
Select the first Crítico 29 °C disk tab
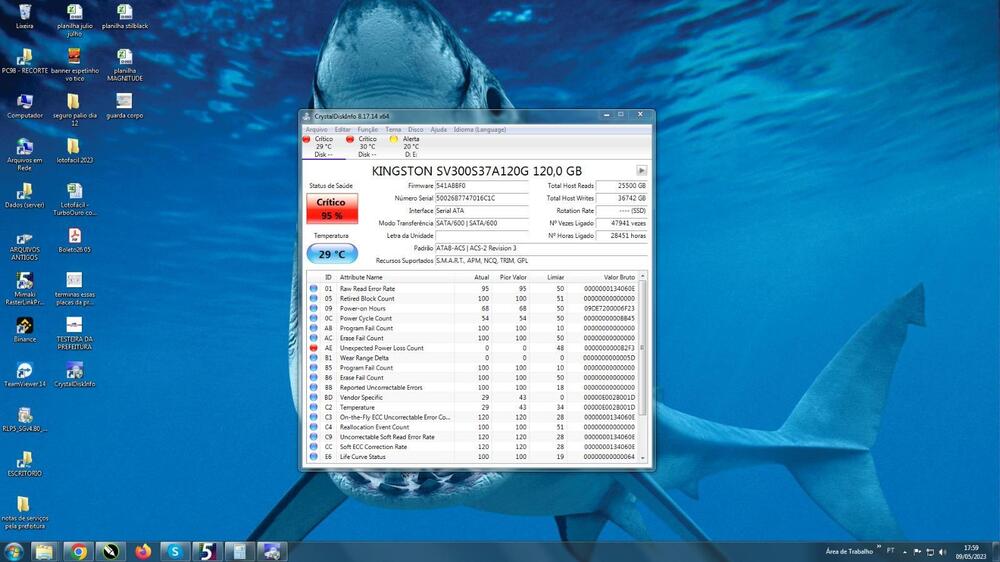click(x=323, y=146)
